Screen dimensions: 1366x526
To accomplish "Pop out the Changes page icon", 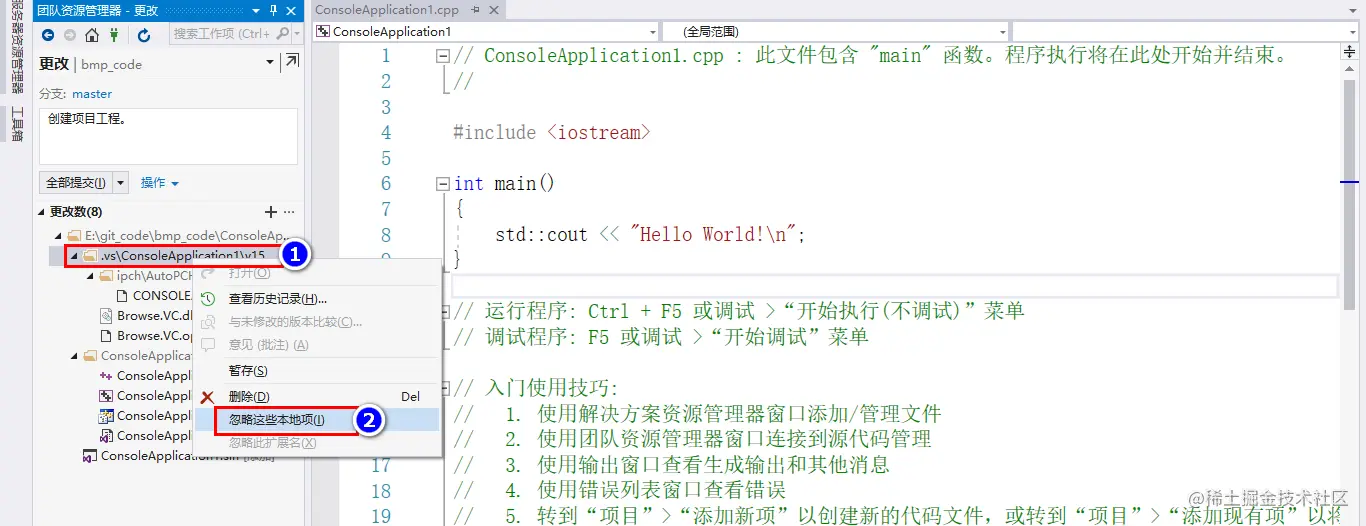I will tap(291, 62).
